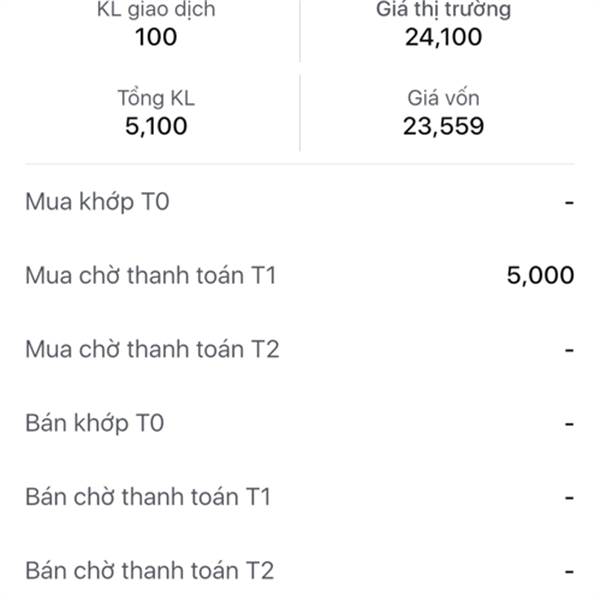
Task: Tap the Tổng KL label
Action: (x=155, y=98)
